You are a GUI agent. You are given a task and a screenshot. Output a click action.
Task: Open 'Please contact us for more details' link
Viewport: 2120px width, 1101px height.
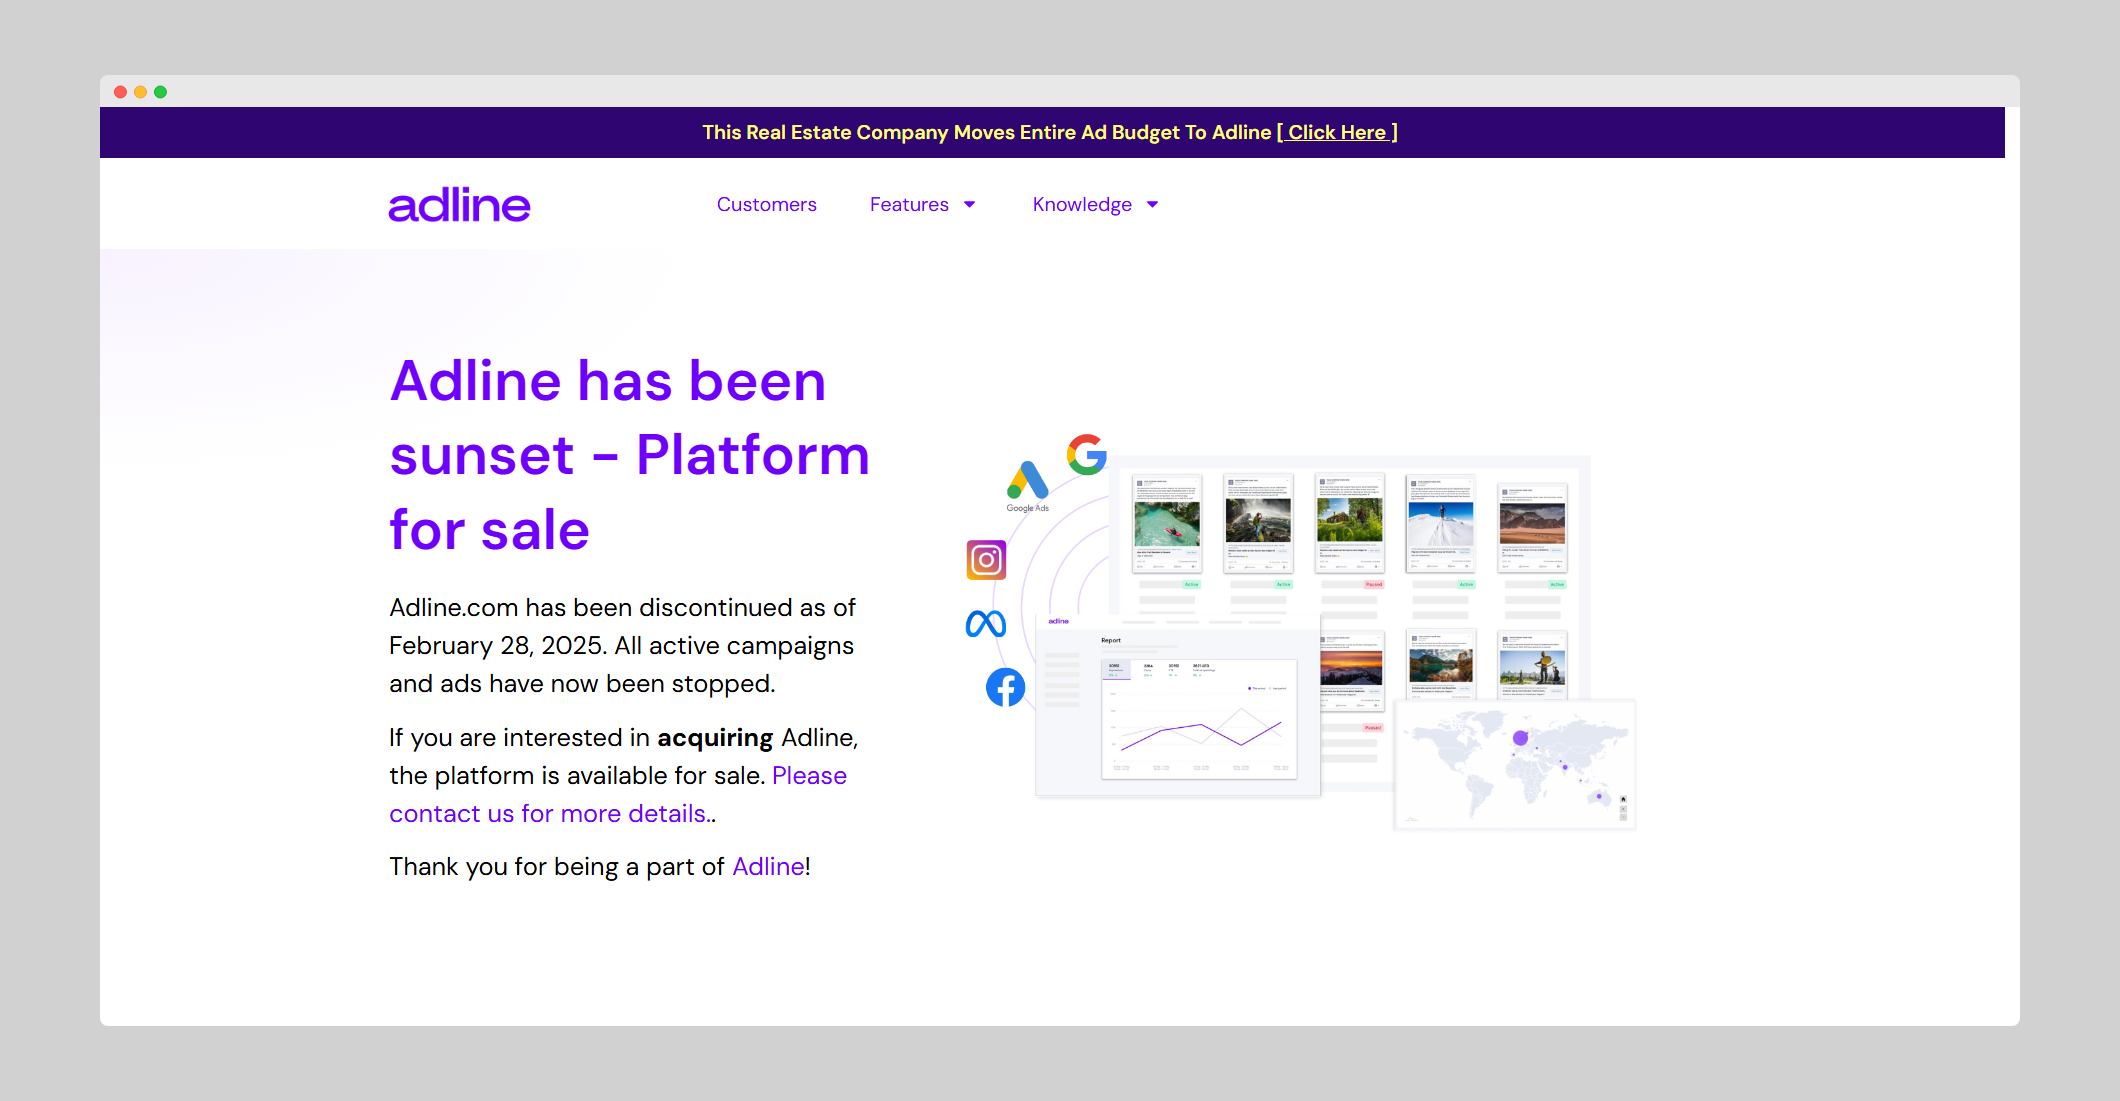click(x=618, y=795)
